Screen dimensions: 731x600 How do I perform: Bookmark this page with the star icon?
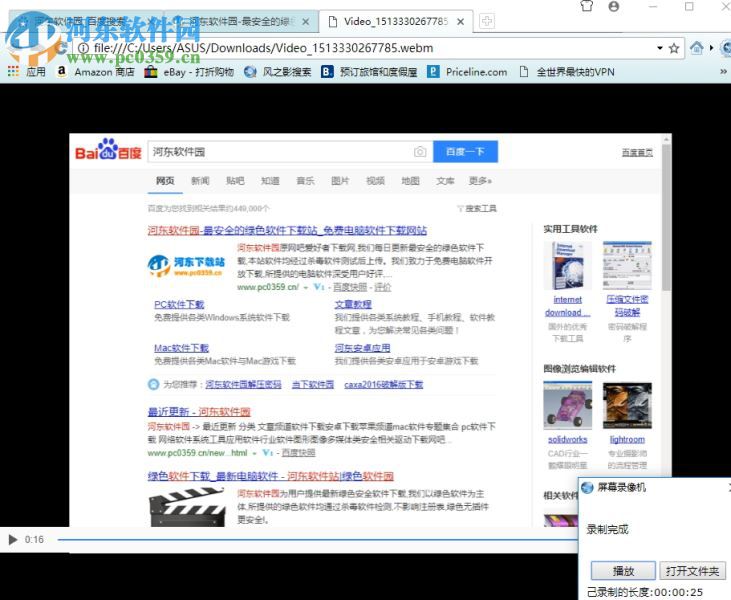pos(674,48)
